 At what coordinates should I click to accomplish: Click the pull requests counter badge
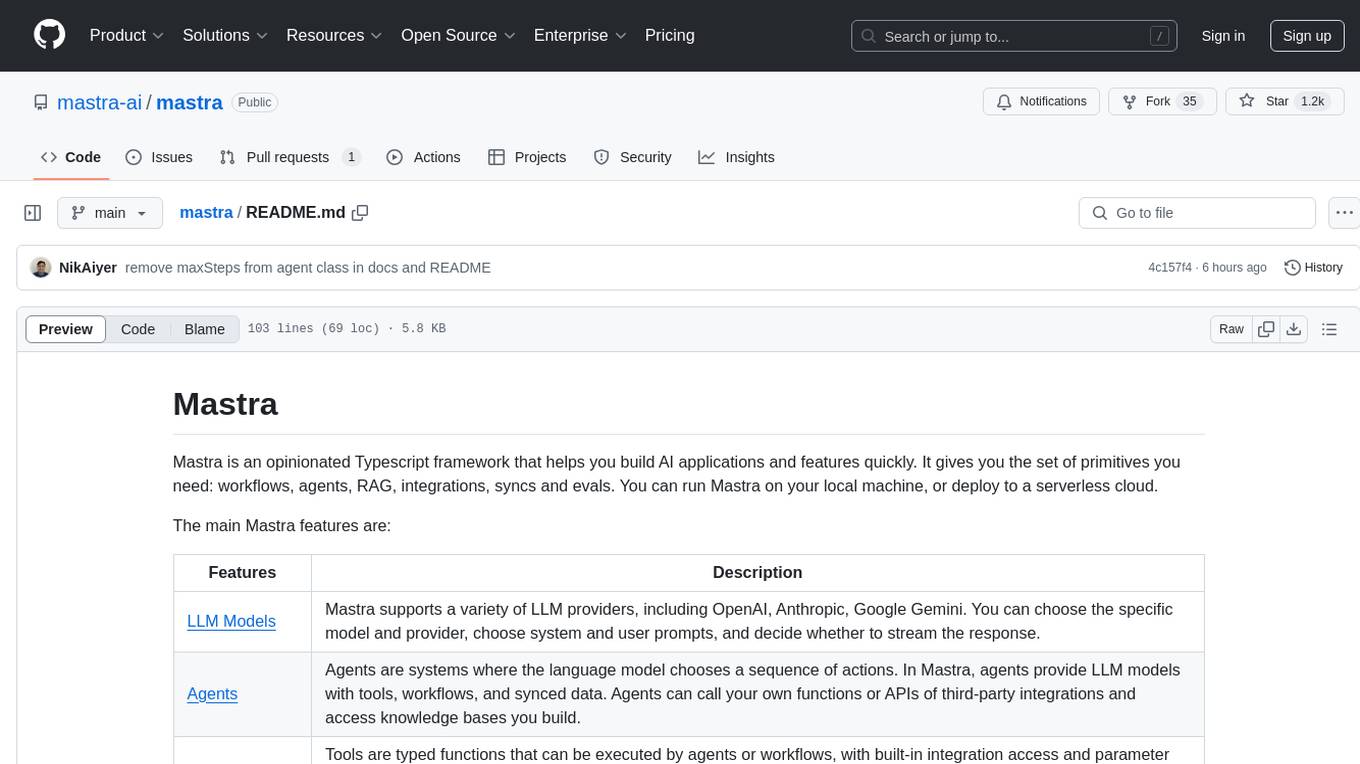[x=351, y=157]
